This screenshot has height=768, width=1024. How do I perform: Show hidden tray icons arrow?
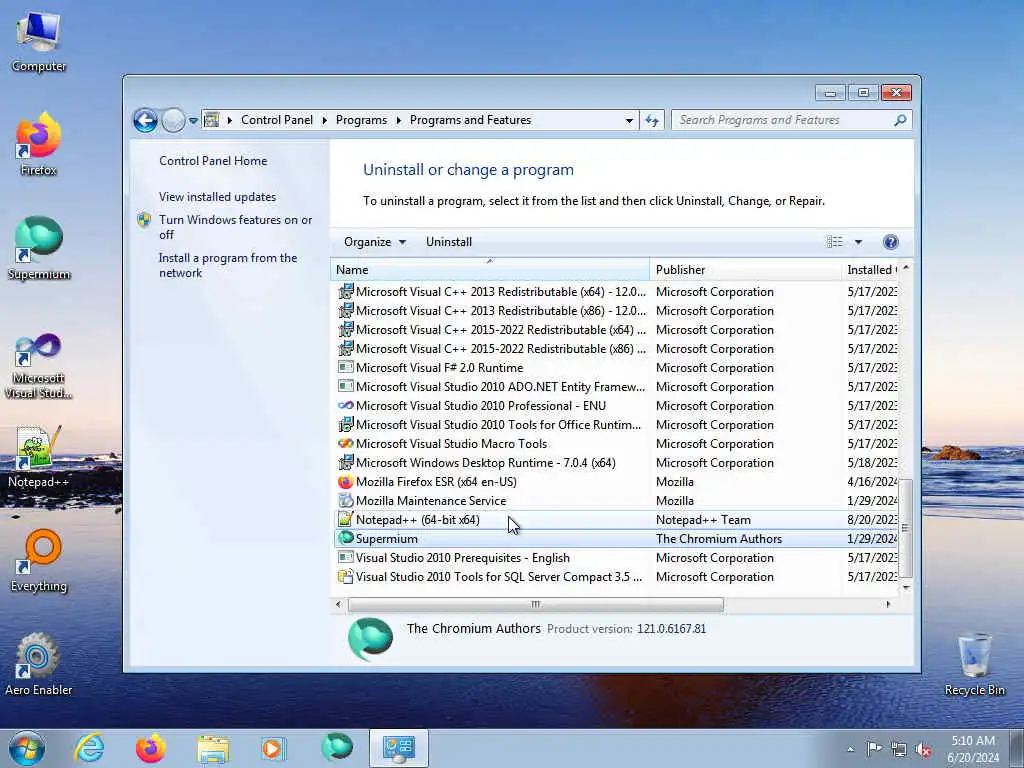click(x=850, y=749)
